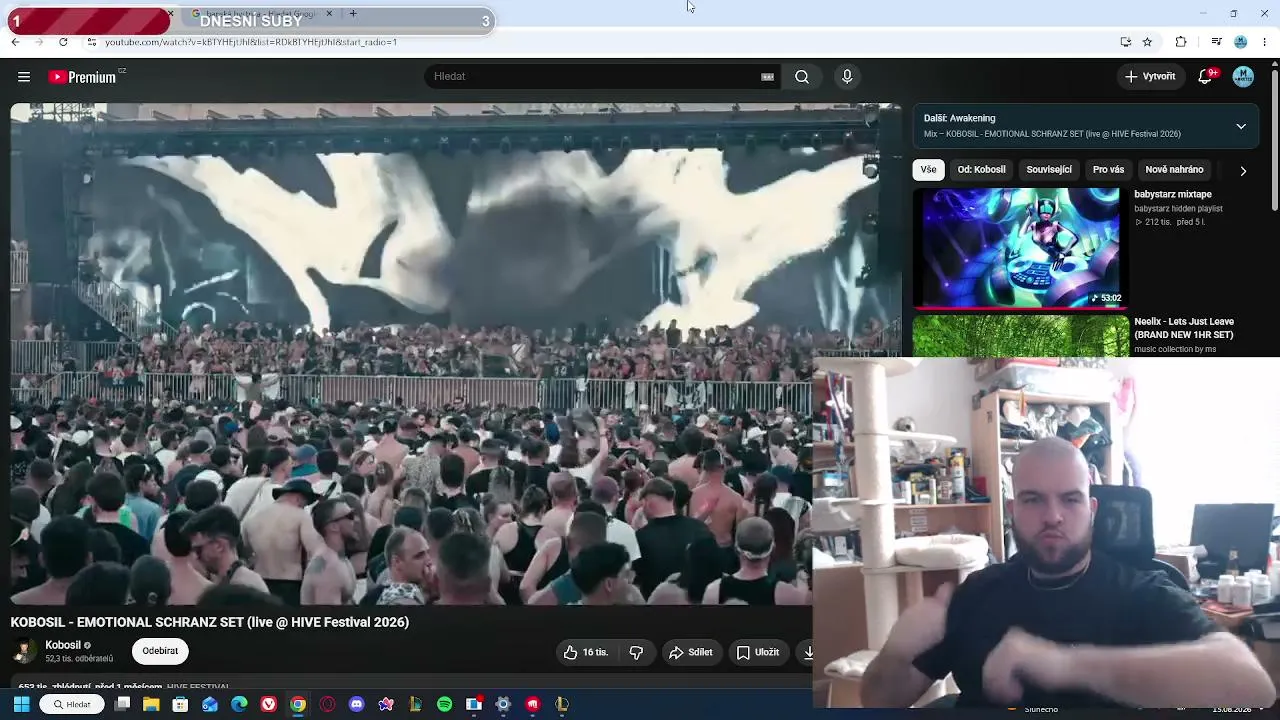Open Steam settings gear app on taskbar

(503, 704)
